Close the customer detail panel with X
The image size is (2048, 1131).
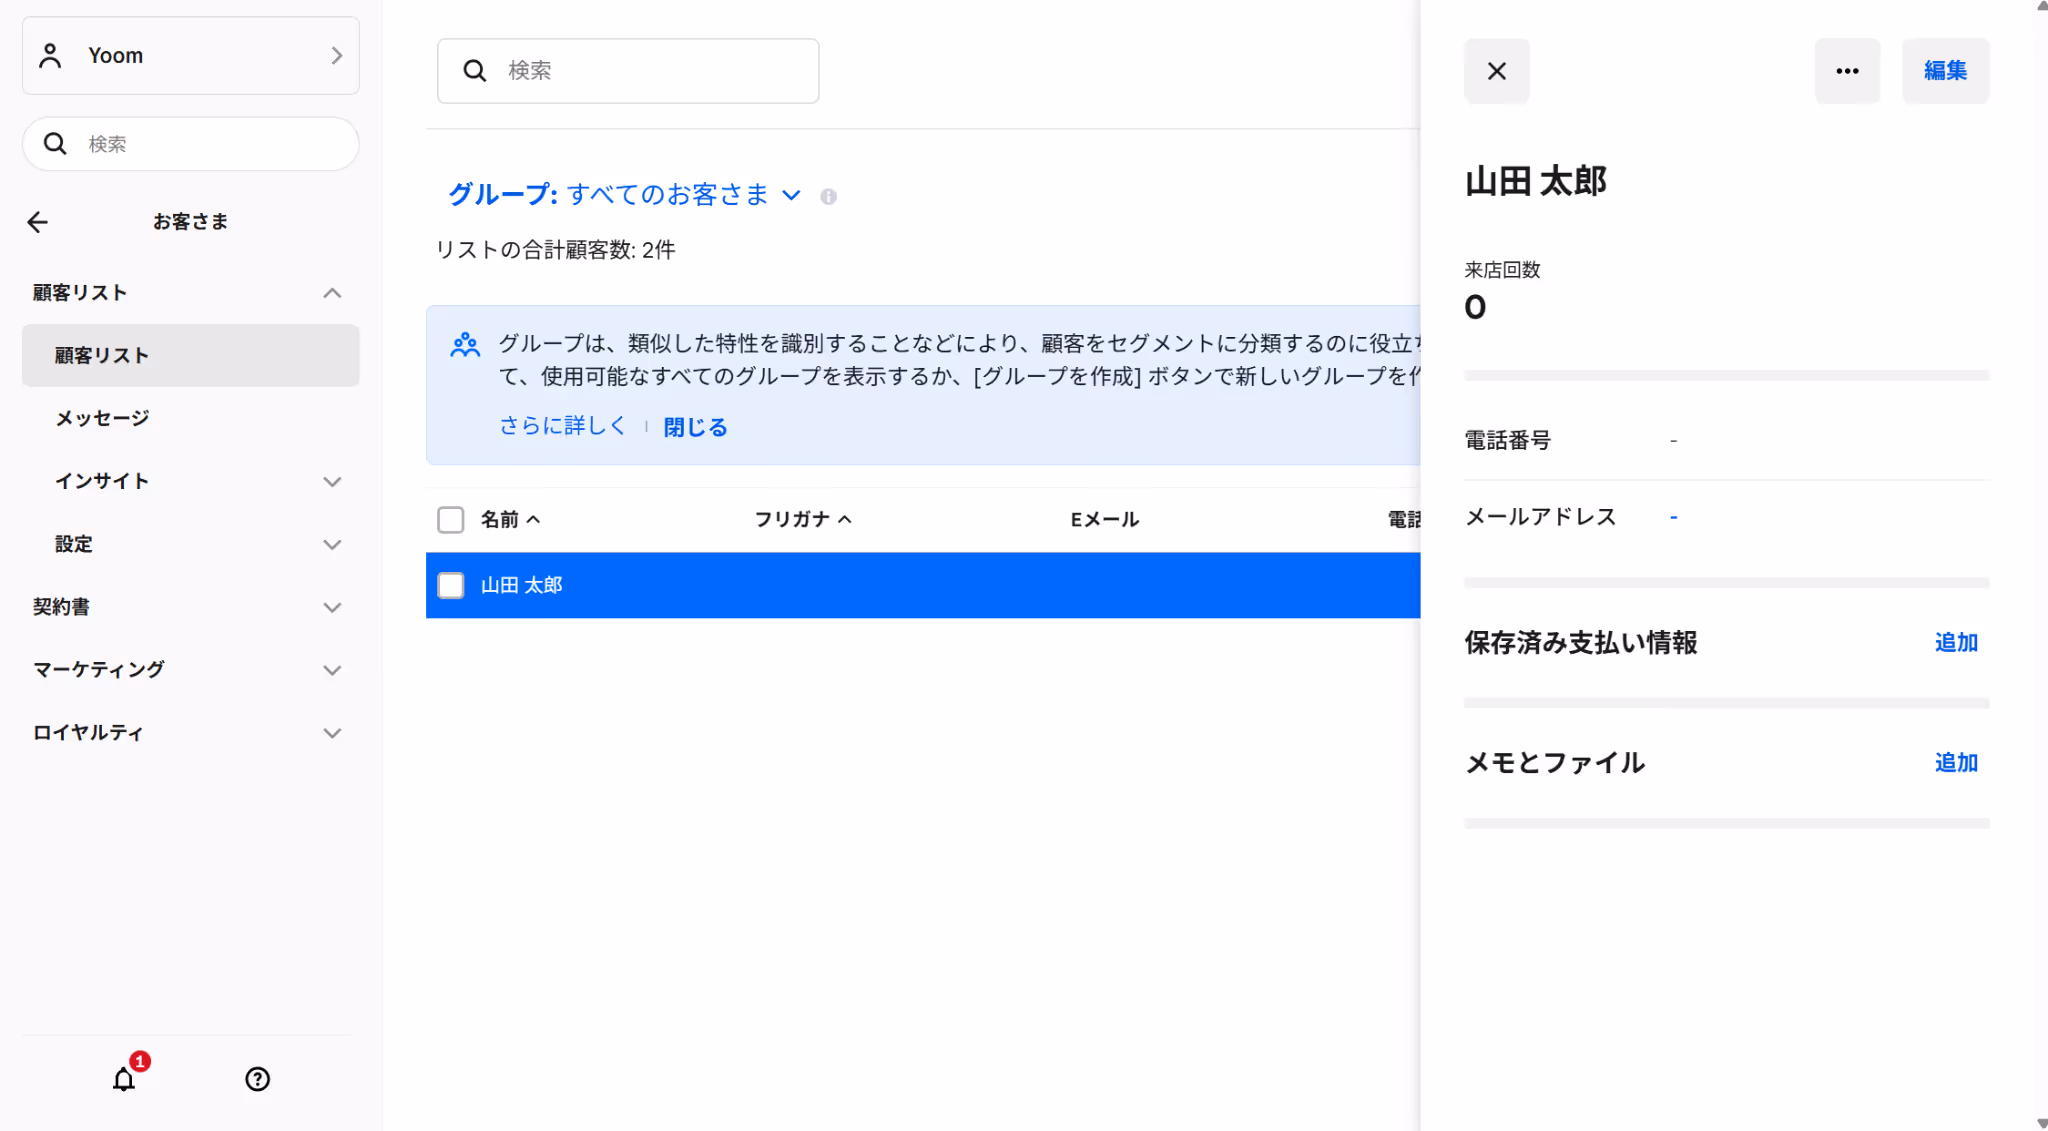1496,71
